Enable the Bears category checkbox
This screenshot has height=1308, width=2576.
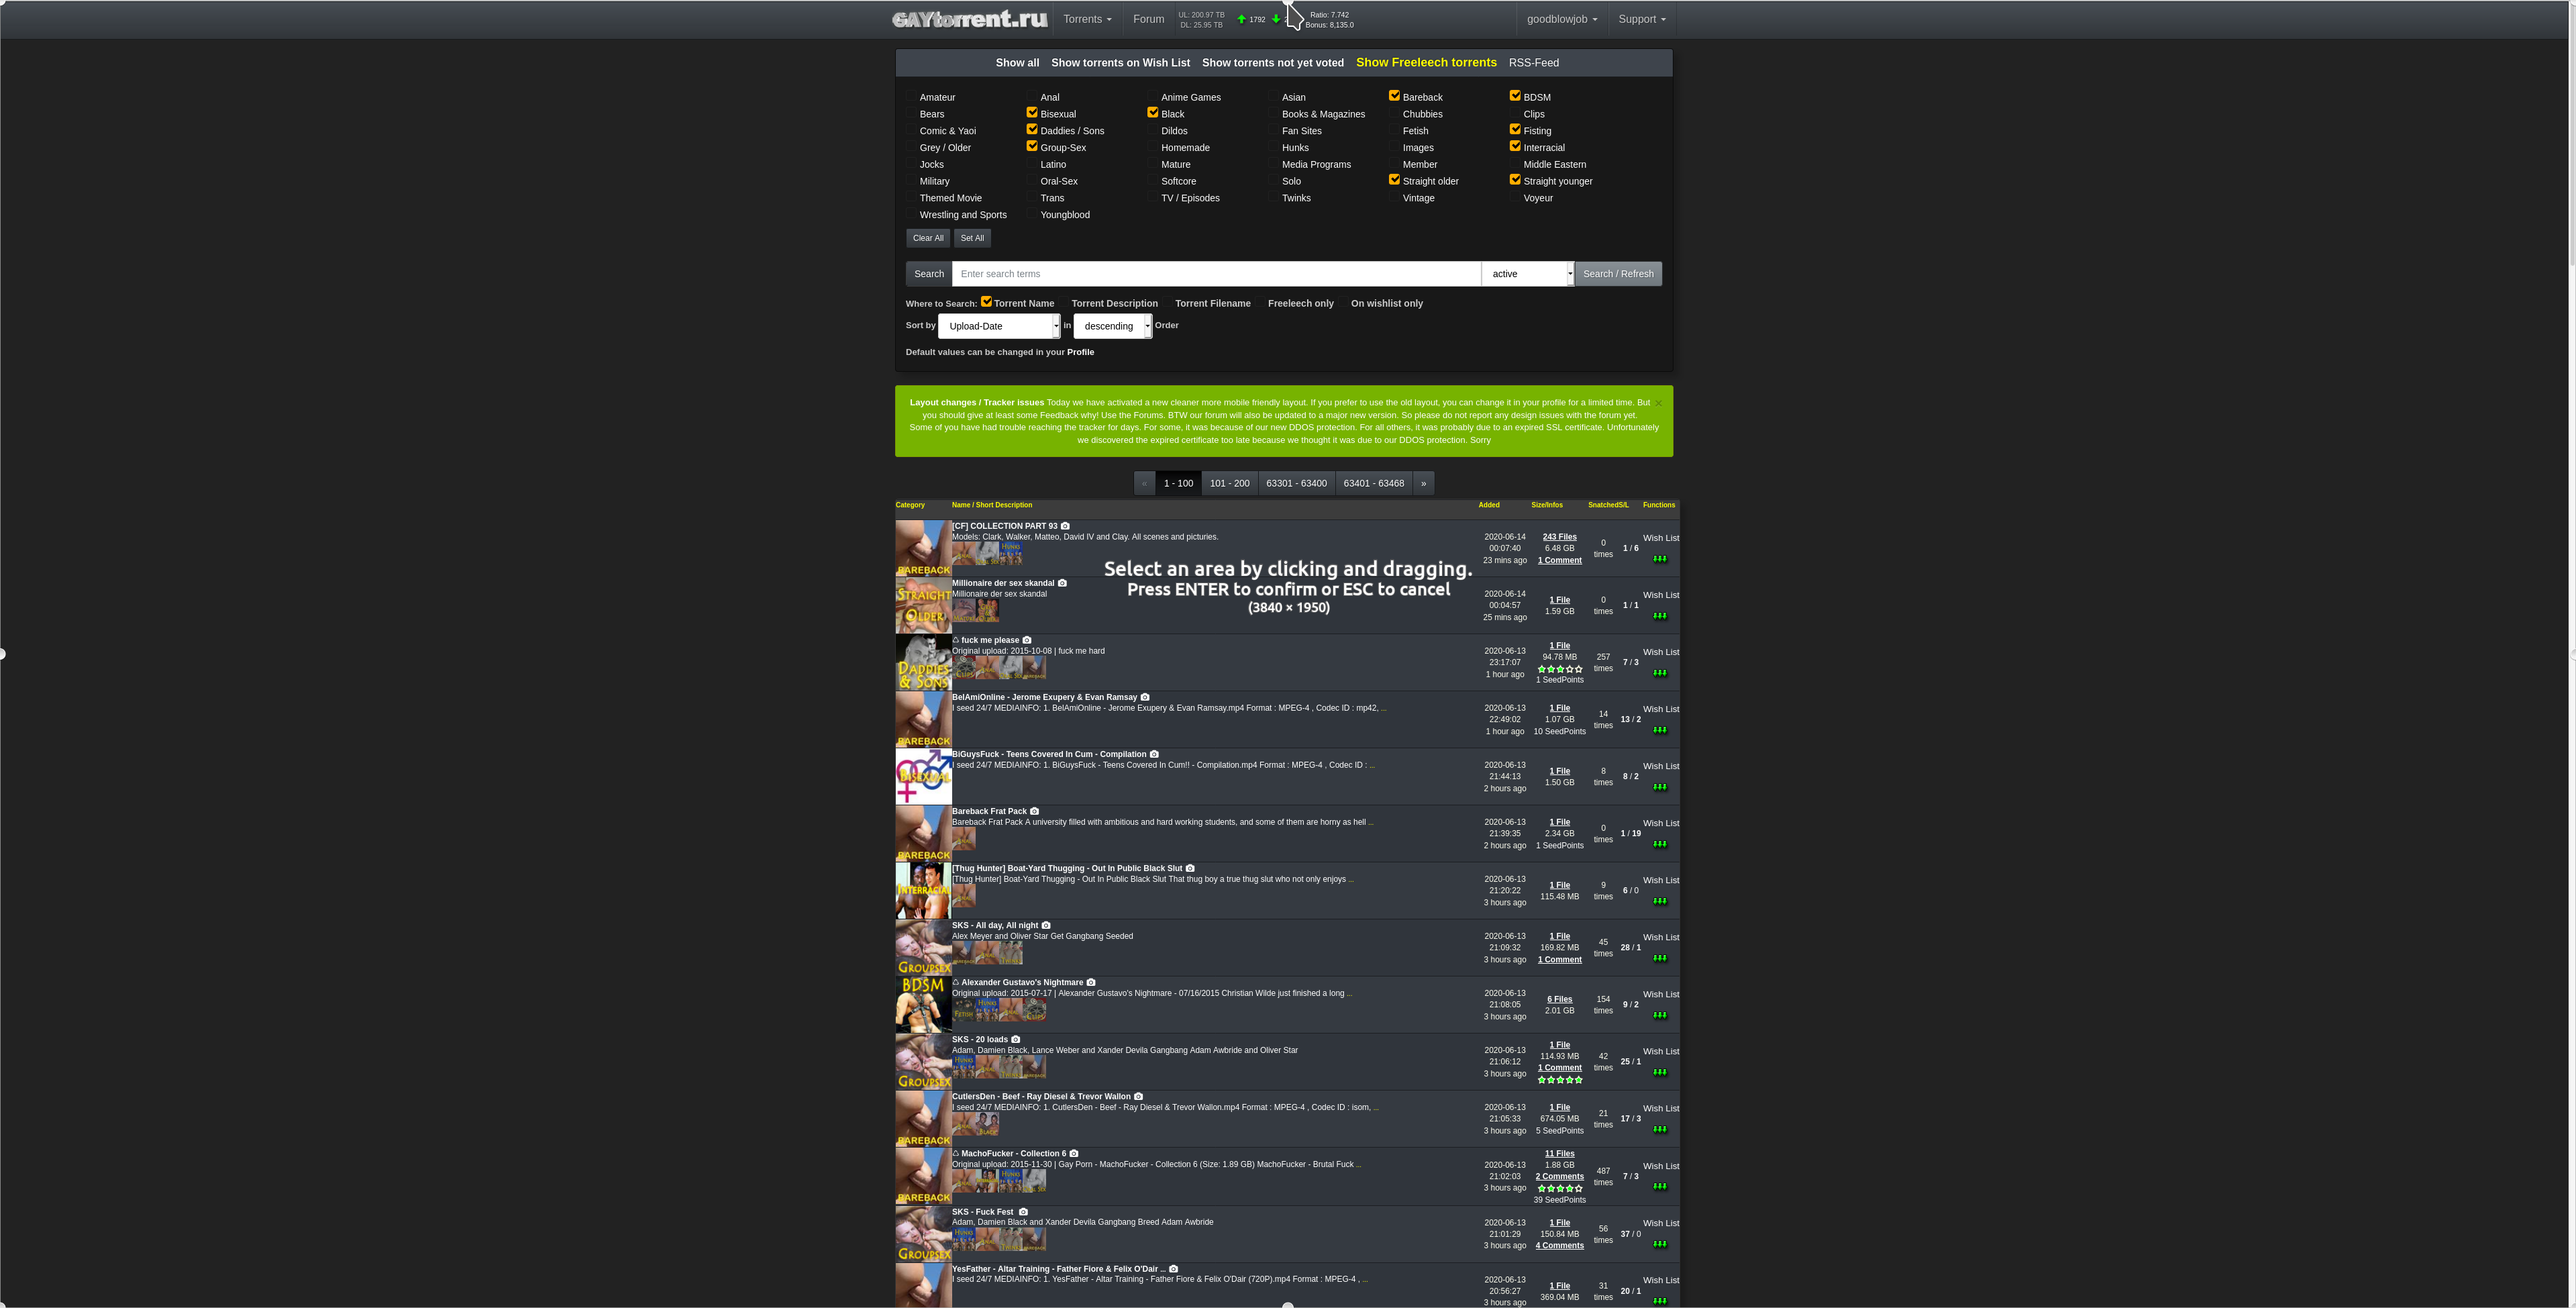(x=911, y=114)
